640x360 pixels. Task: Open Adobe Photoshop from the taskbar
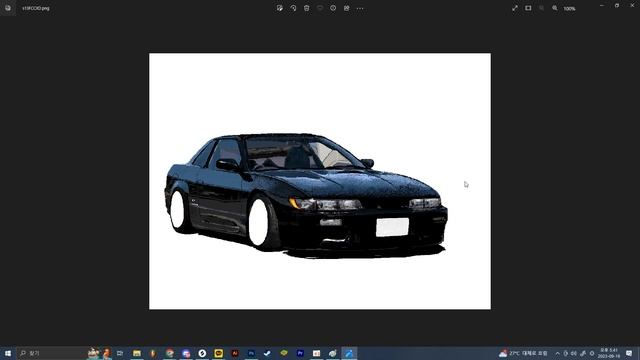click(251, 353)
